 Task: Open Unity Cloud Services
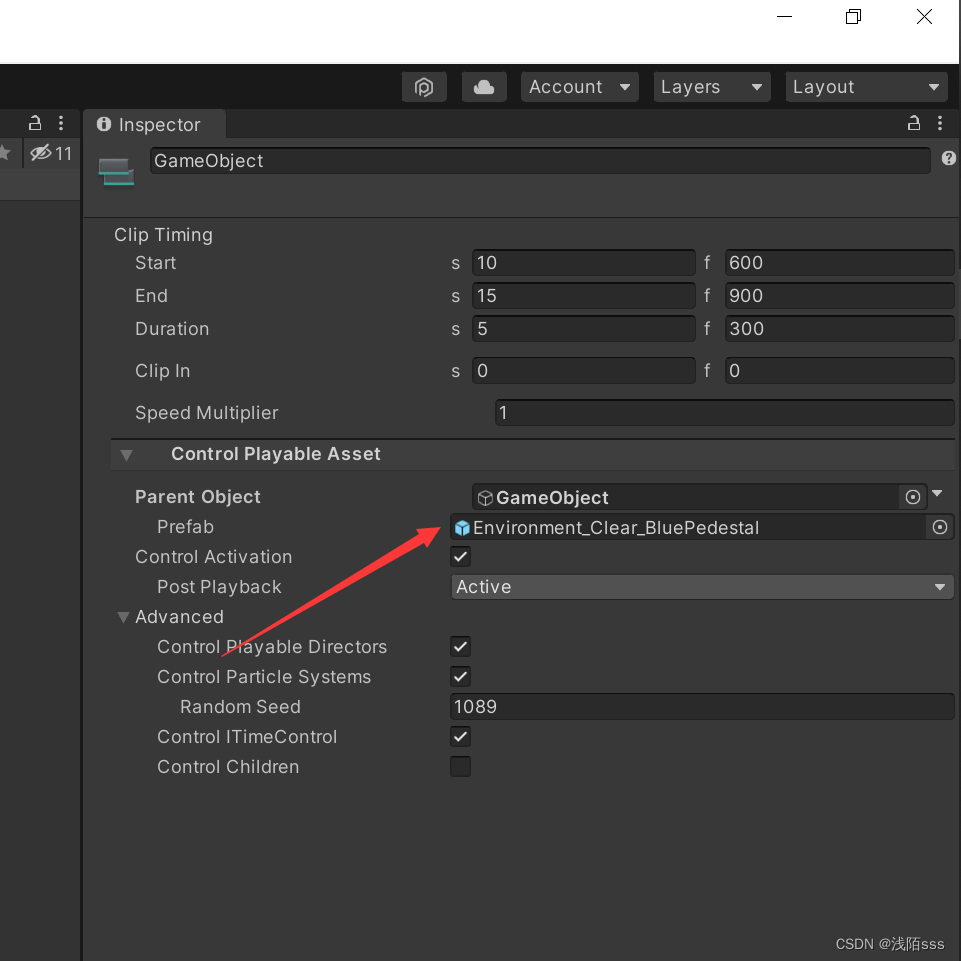[484, 87]
